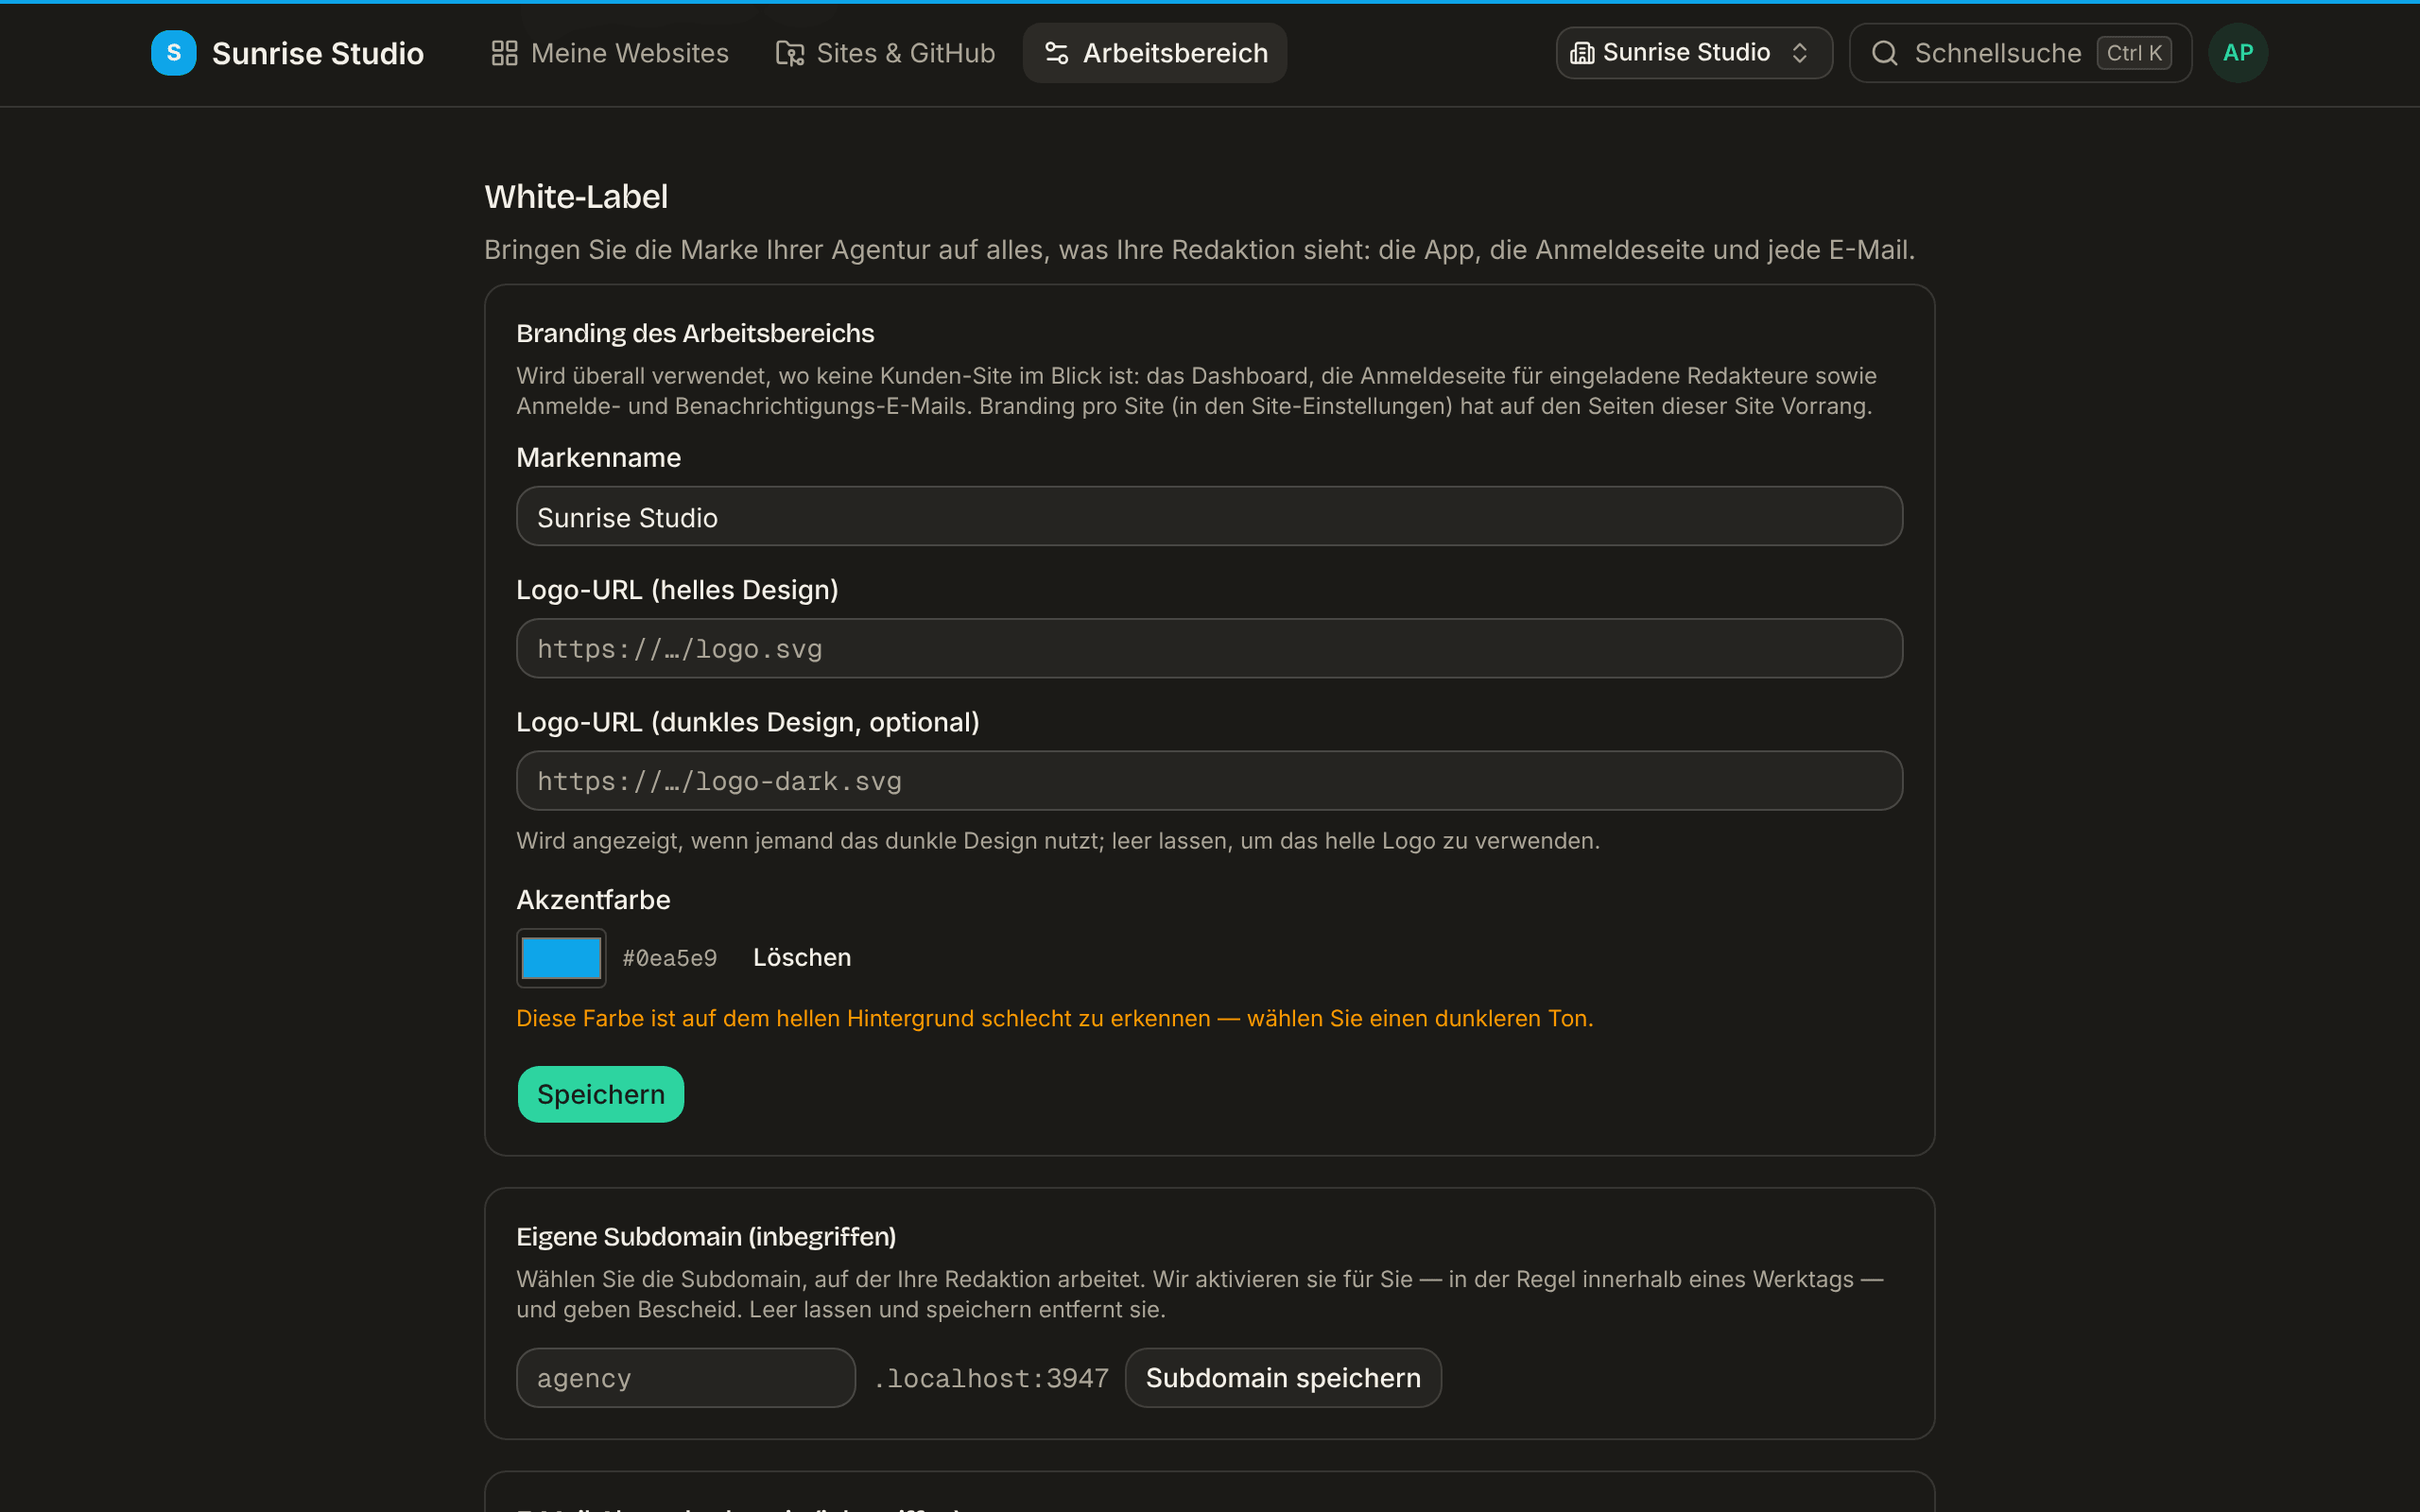The image size is (2420, 1512).
Task: Click the Arbeitsbereich settings sliders icon
Action: (1056, 53)
